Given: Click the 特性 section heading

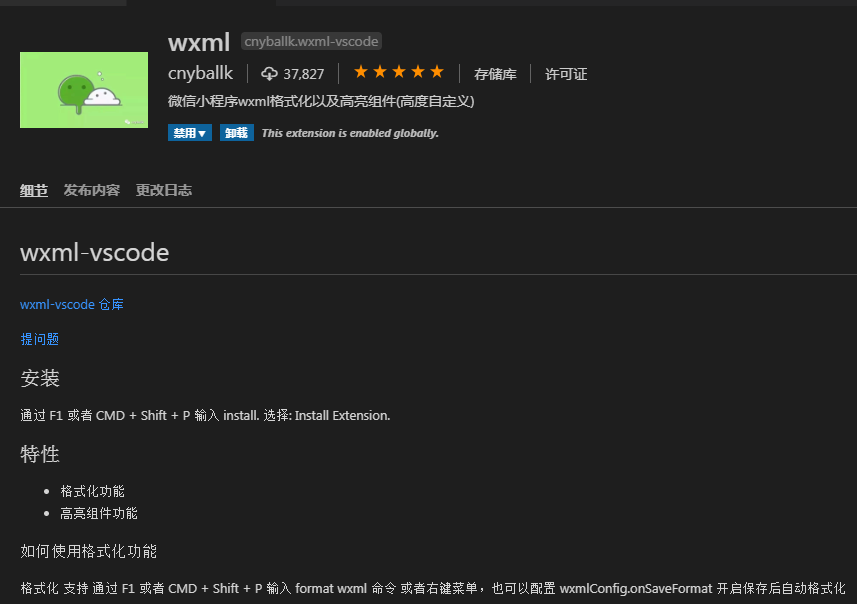Looking at the screenshot, I should point(40,454).
